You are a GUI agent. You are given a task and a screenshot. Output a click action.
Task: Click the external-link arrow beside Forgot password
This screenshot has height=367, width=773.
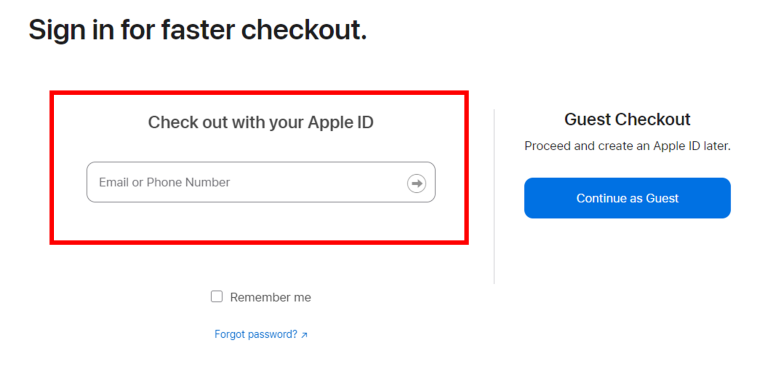coord(304,335)
